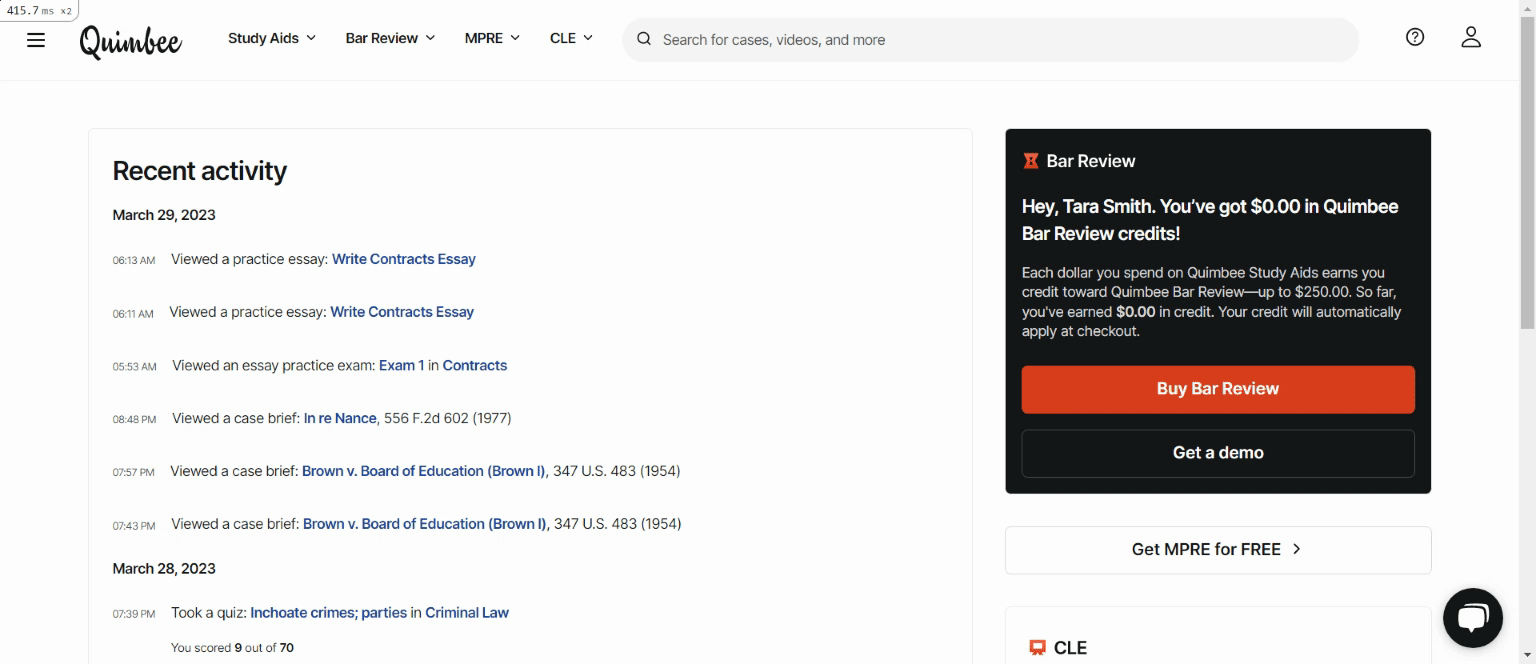
Task: Click the Recent activity heading
Action: pos(200,171)
